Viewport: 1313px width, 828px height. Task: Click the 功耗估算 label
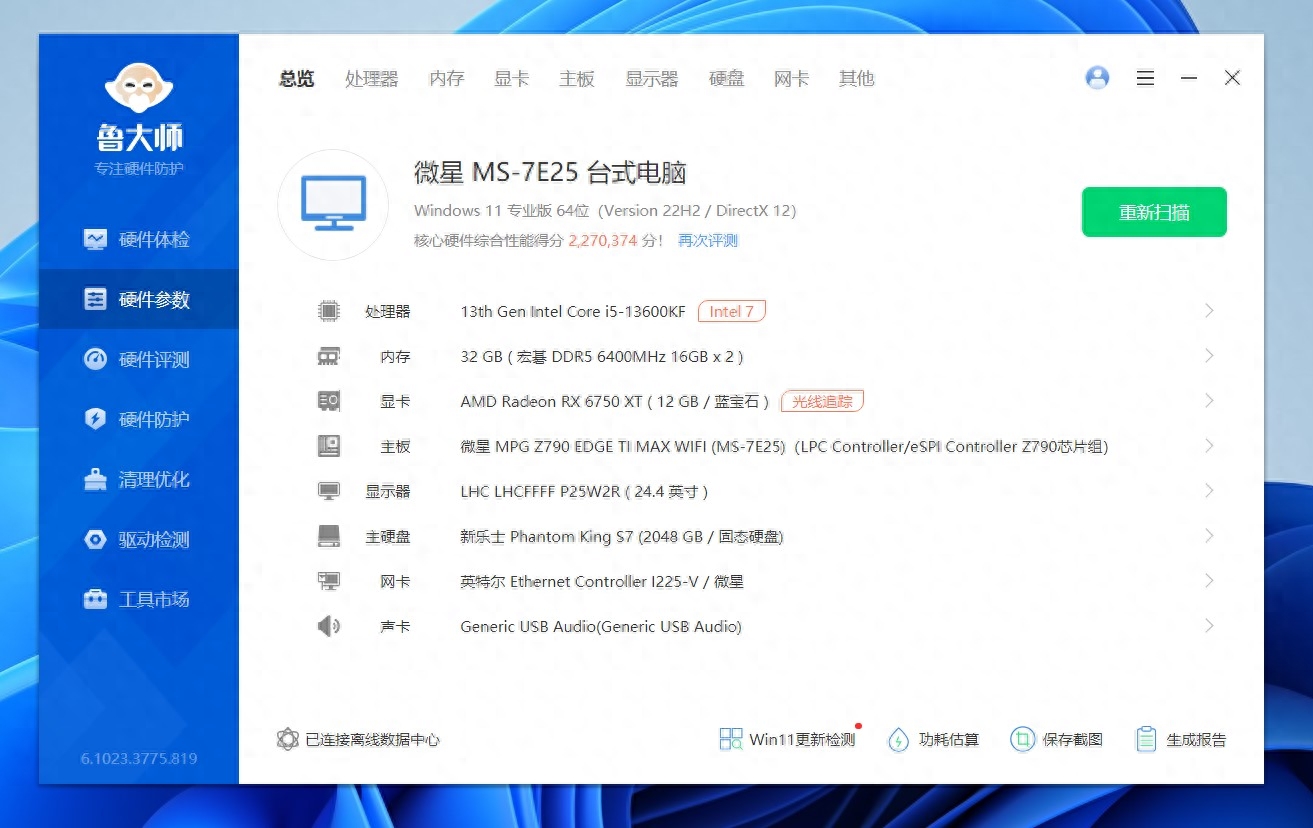pyautogui.click(x=949, y=740)
